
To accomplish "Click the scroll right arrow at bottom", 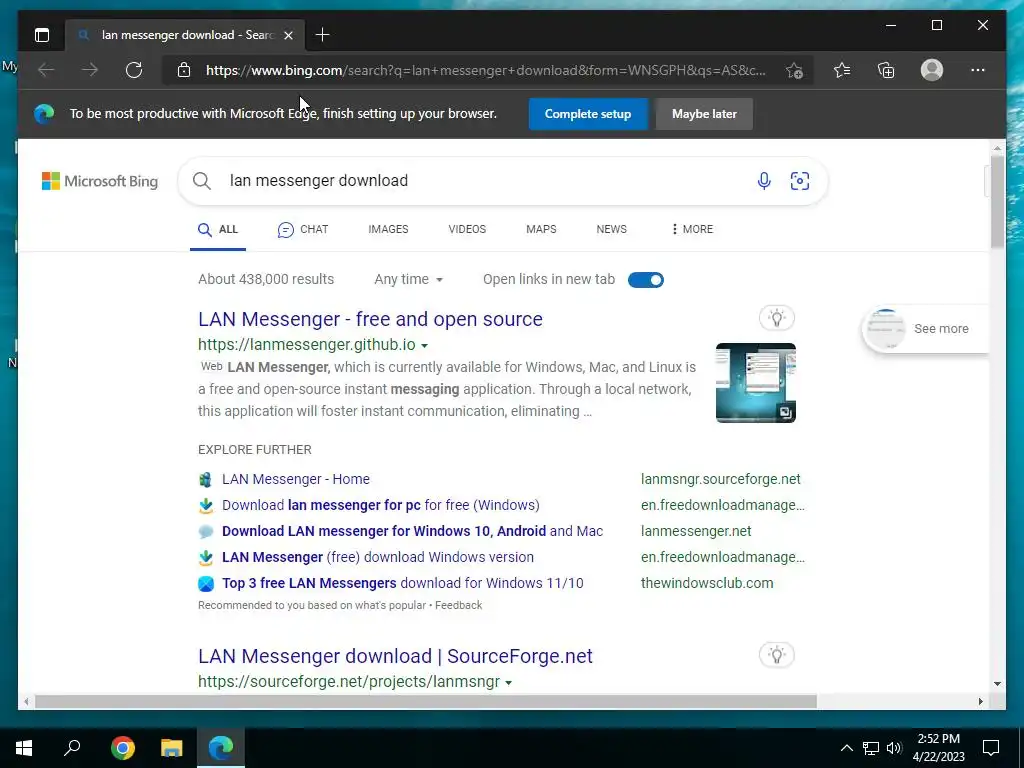I will (981, 702).
